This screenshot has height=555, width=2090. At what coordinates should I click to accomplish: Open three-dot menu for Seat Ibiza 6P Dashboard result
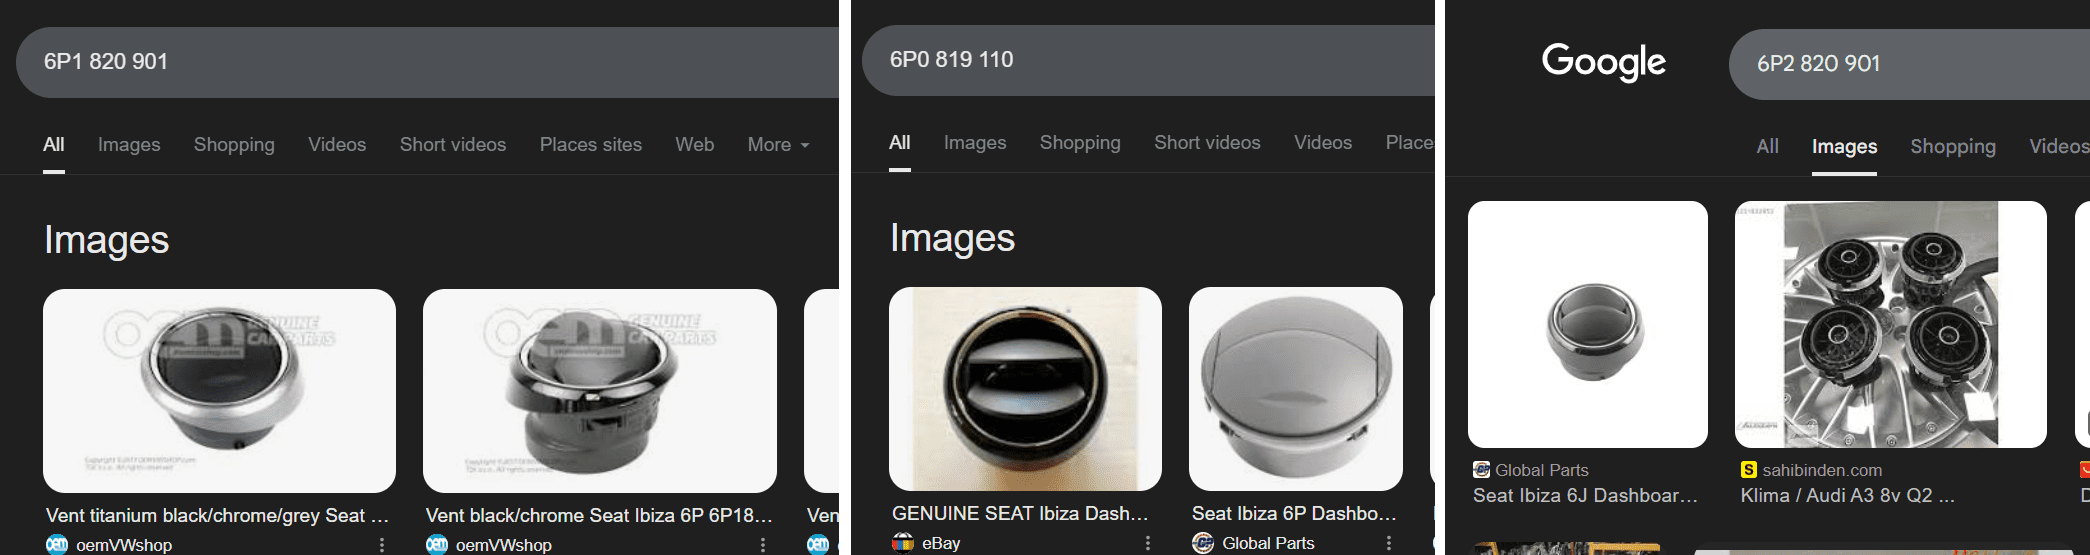1388,543
